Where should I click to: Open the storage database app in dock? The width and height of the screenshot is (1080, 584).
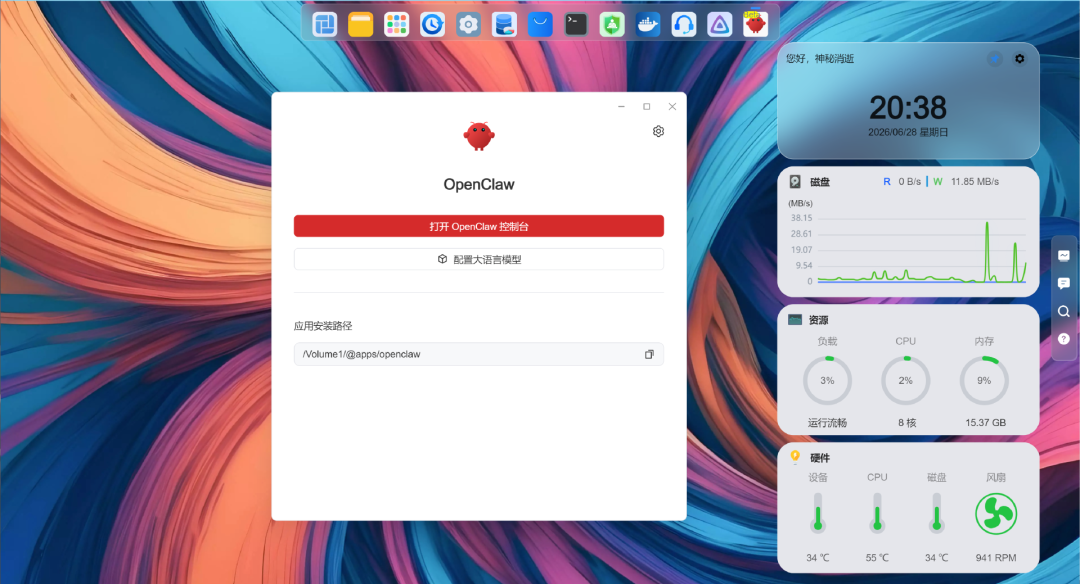tap(504, 25)
